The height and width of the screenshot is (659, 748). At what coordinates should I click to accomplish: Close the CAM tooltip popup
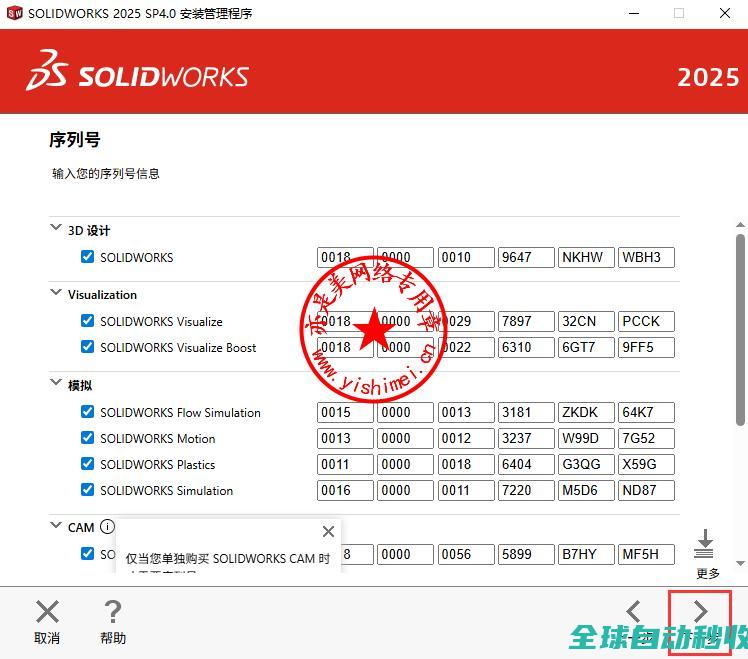coord(328,532)
